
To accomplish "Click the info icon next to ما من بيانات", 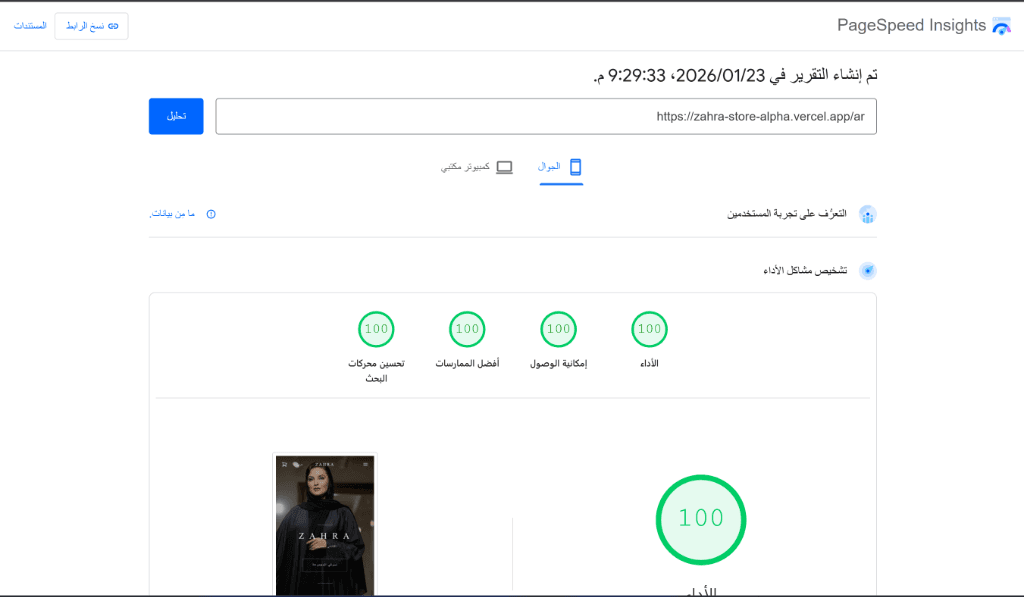I will (x=210, y=214).
